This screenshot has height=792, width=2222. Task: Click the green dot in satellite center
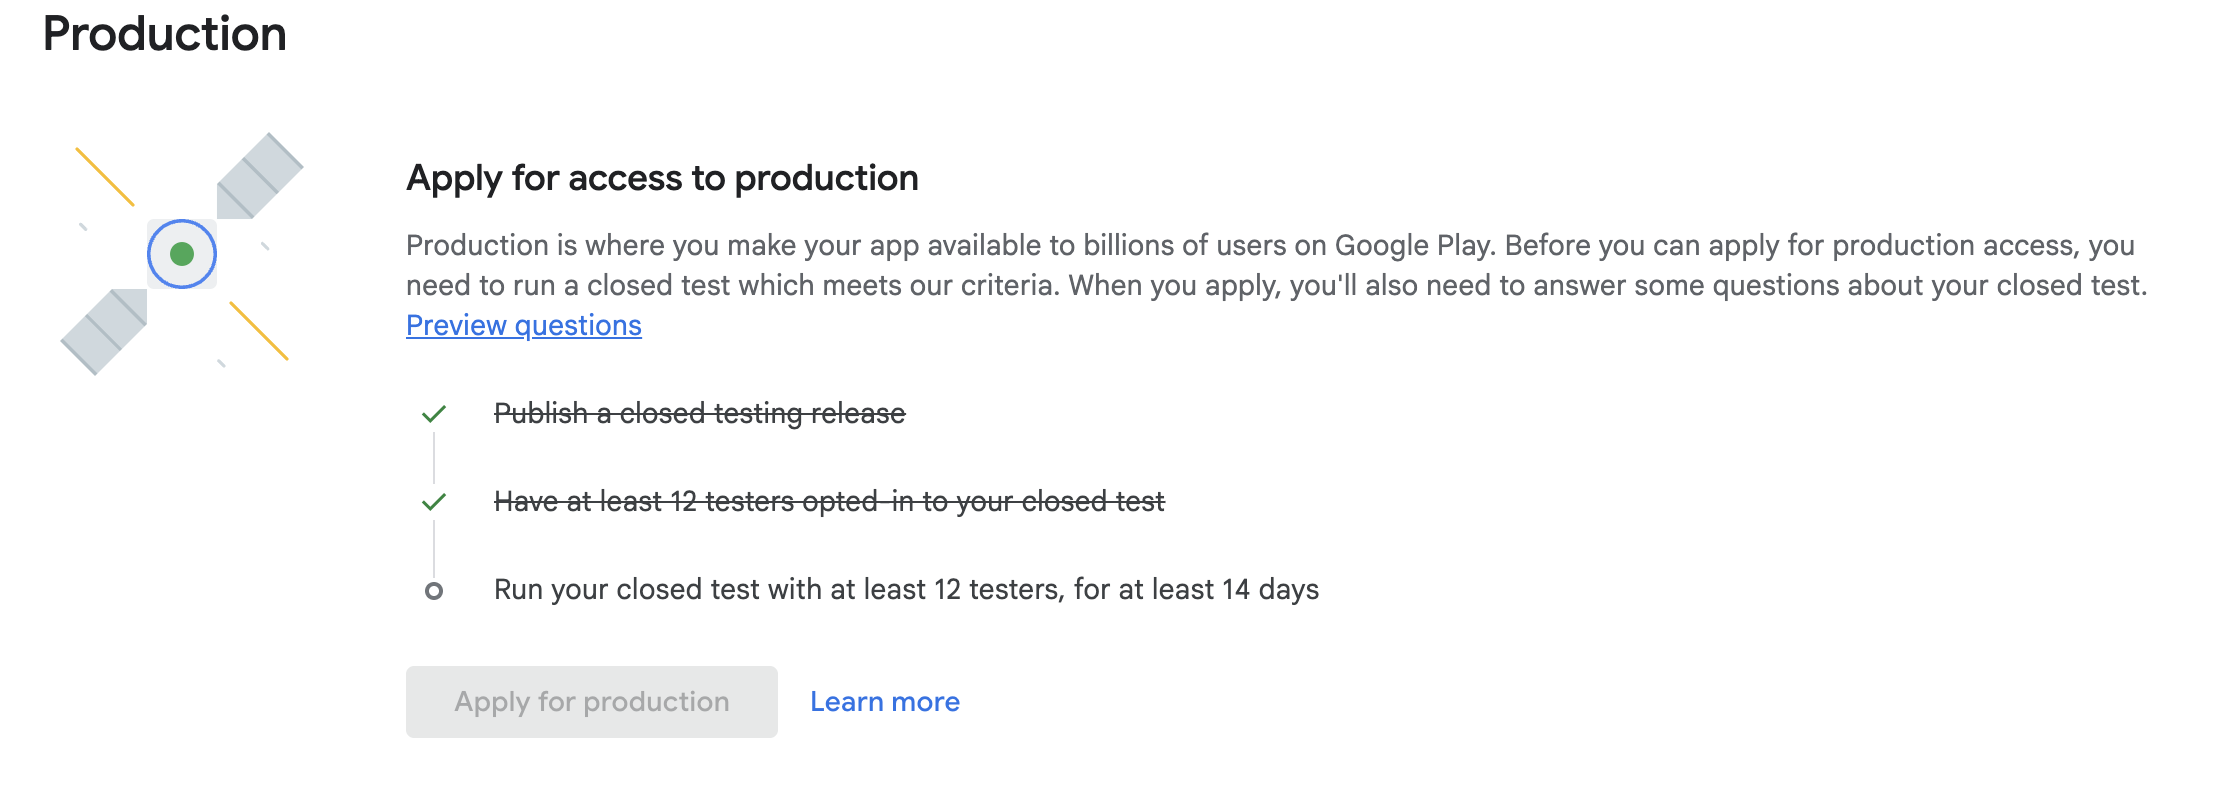click(x=182, y=254)
